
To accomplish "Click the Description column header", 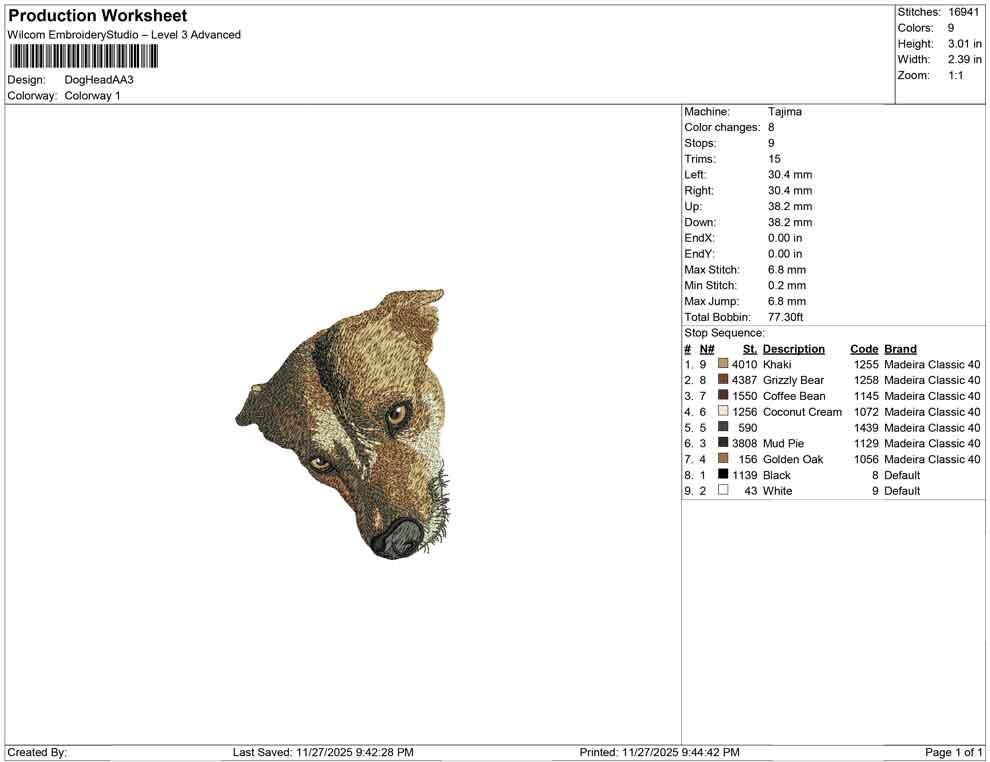I will tap(794, 348).
